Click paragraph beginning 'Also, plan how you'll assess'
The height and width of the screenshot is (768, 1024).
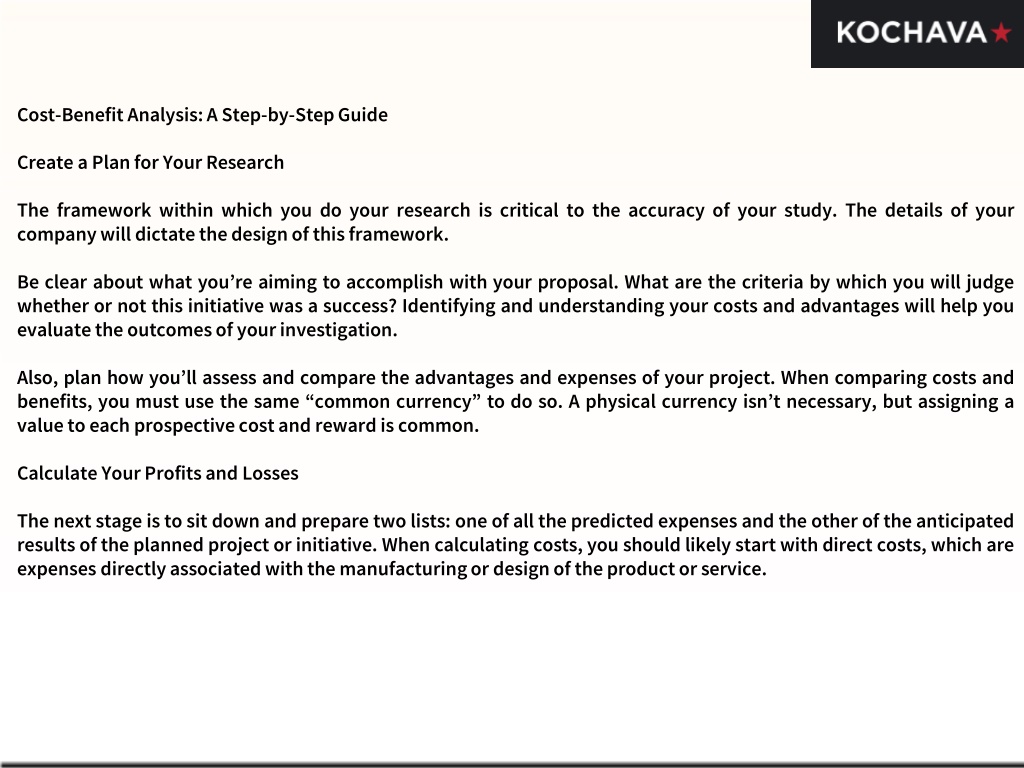[x=515, y=402]
